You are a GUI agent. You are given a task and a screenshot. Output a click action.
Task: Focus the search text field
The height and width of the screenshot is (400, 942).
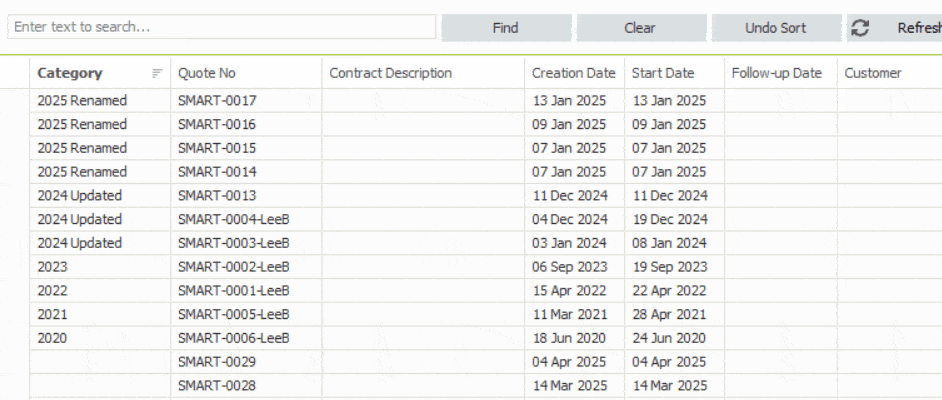click(x=220, y=28)
